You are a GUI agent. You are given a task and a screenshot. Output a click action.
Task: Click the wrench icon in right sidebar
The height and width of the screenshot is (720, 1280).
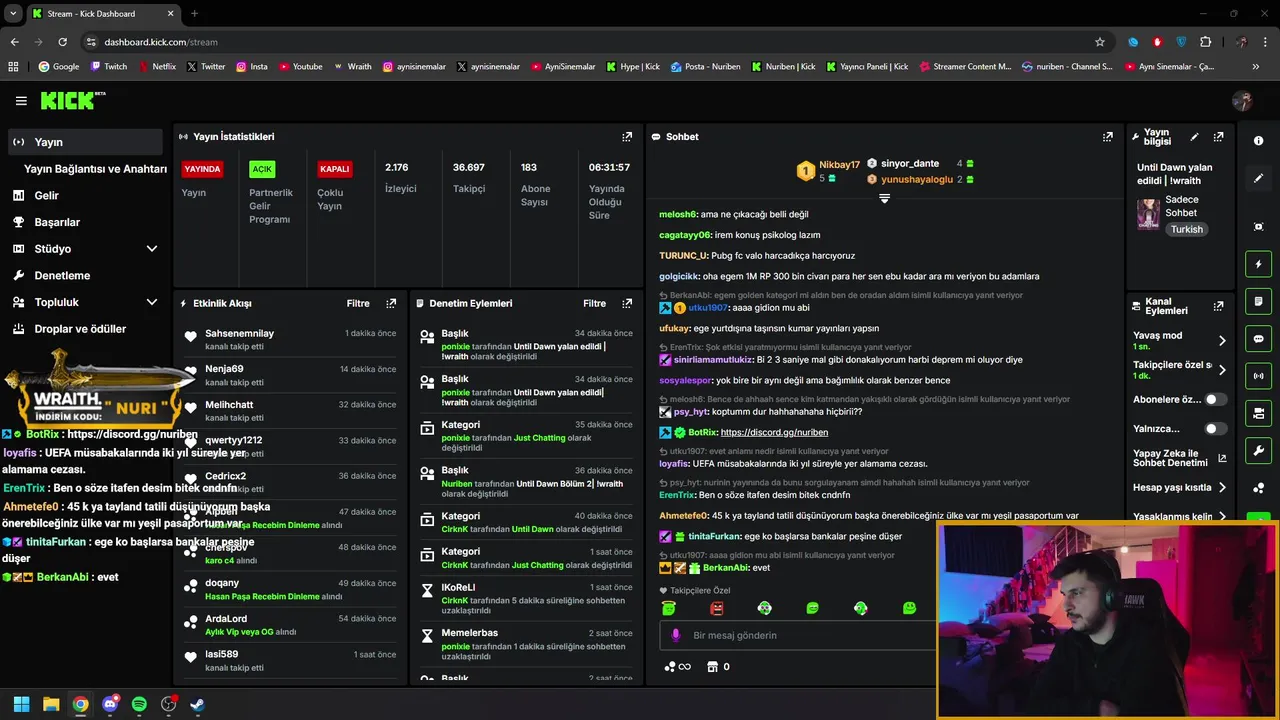[1258, 450]
